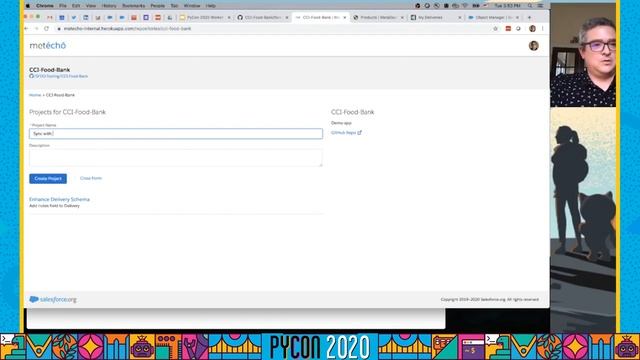Open the Edit menu
This screenshot has width=640, height=360.
76,6
